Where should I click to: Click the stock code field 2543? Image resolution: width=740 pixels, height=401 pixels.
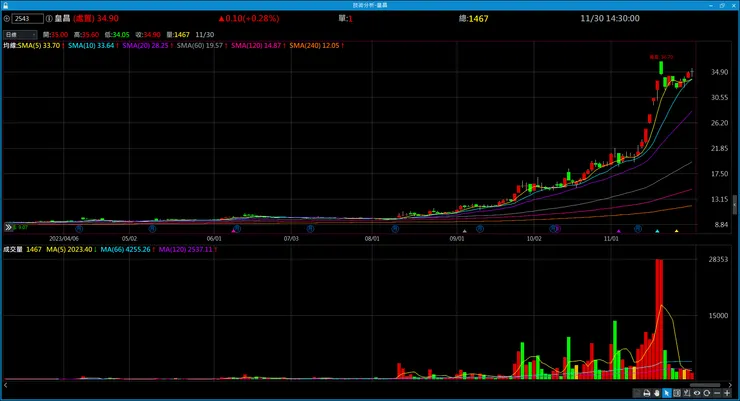27,18
